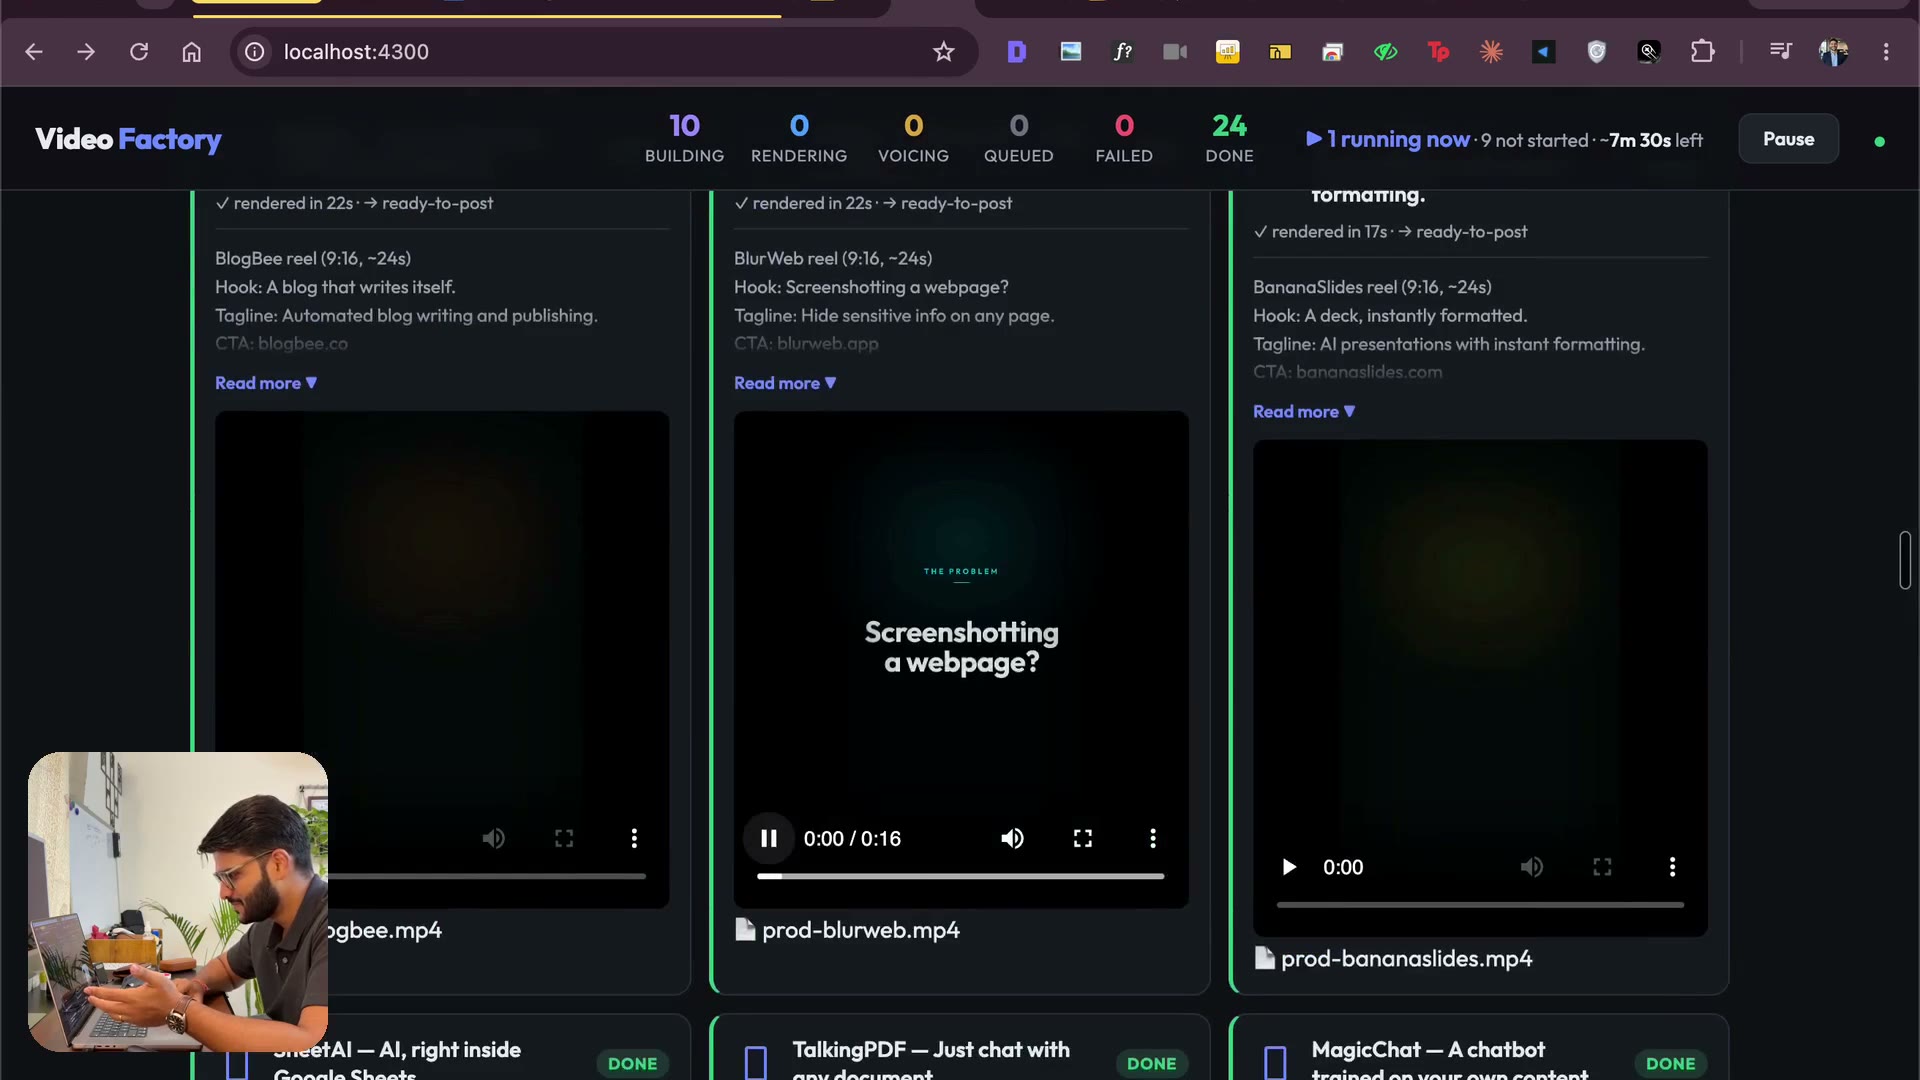This screenshot has width=1920, height=1080.
Task: Open the red Tp extension
Action: click(x=1438, y=52)
